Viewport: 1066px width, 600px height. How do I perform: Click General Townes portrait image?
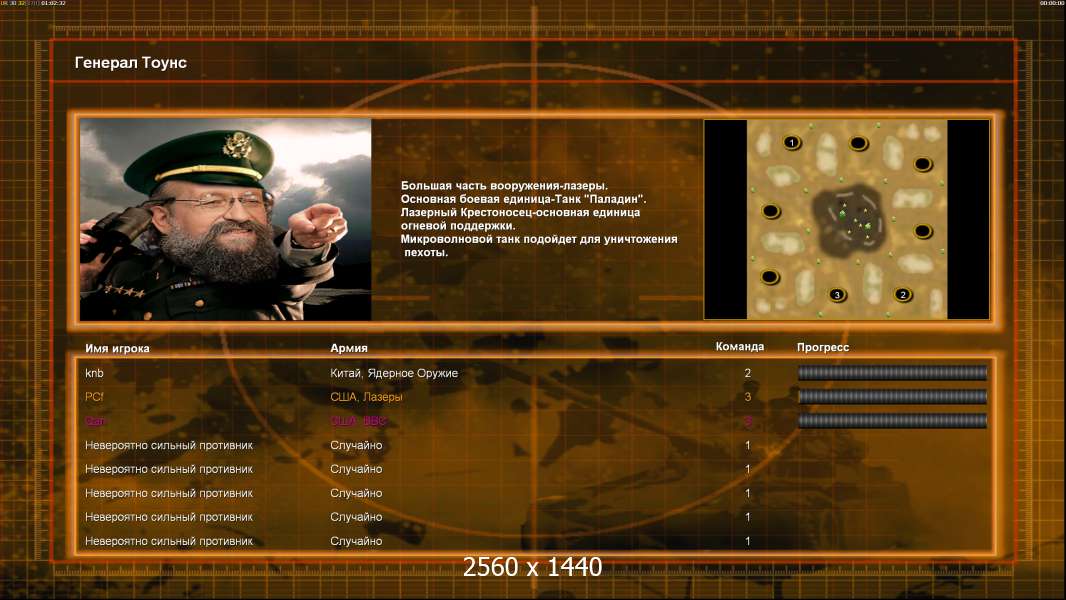point(226,219)
